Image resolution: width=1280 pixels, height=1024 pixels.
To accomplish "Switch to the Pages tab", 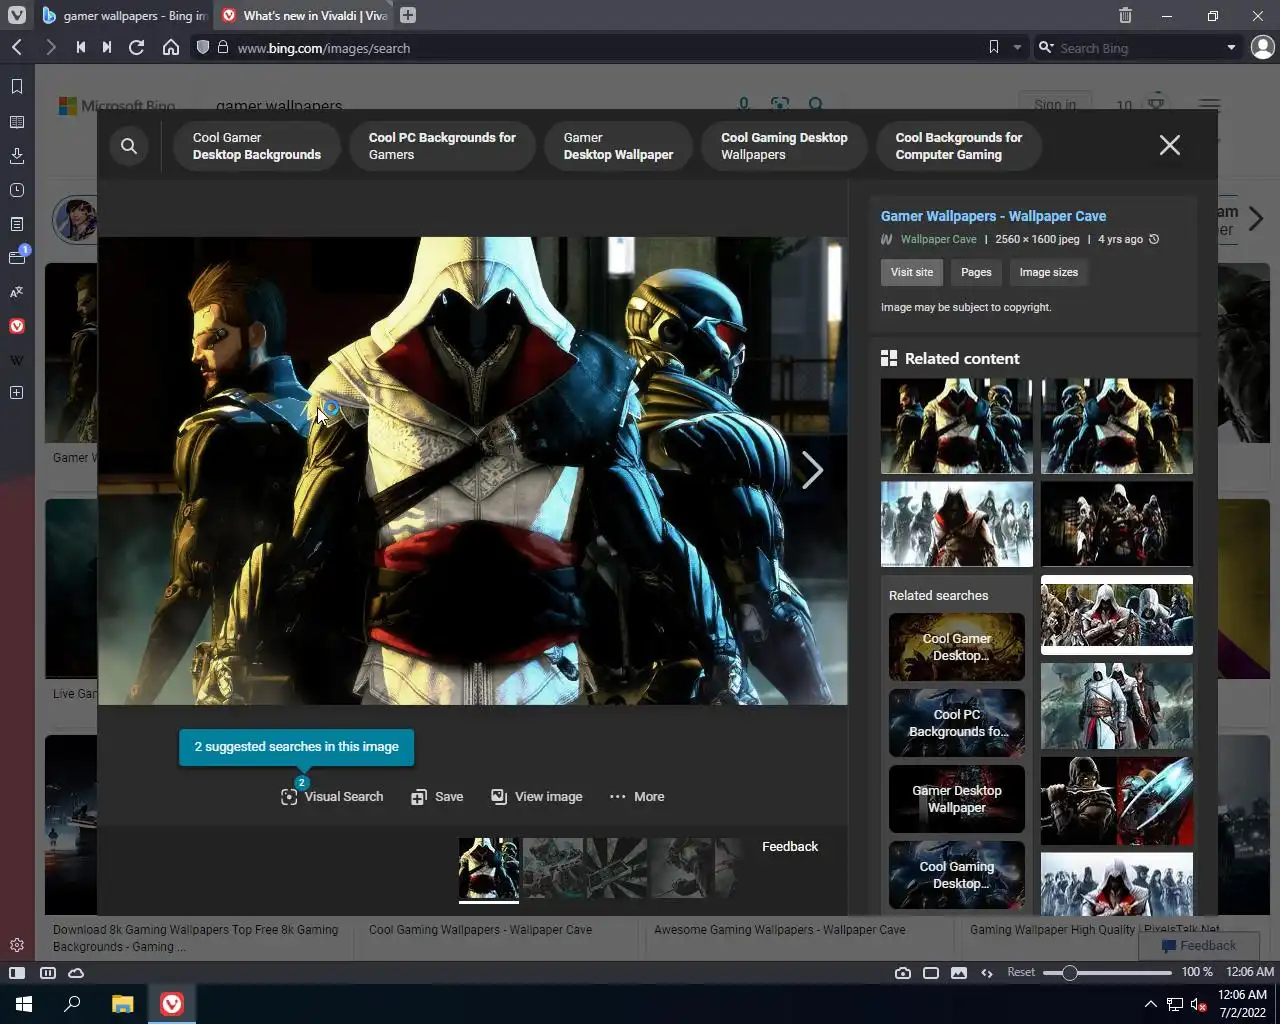I will [976, 272].
